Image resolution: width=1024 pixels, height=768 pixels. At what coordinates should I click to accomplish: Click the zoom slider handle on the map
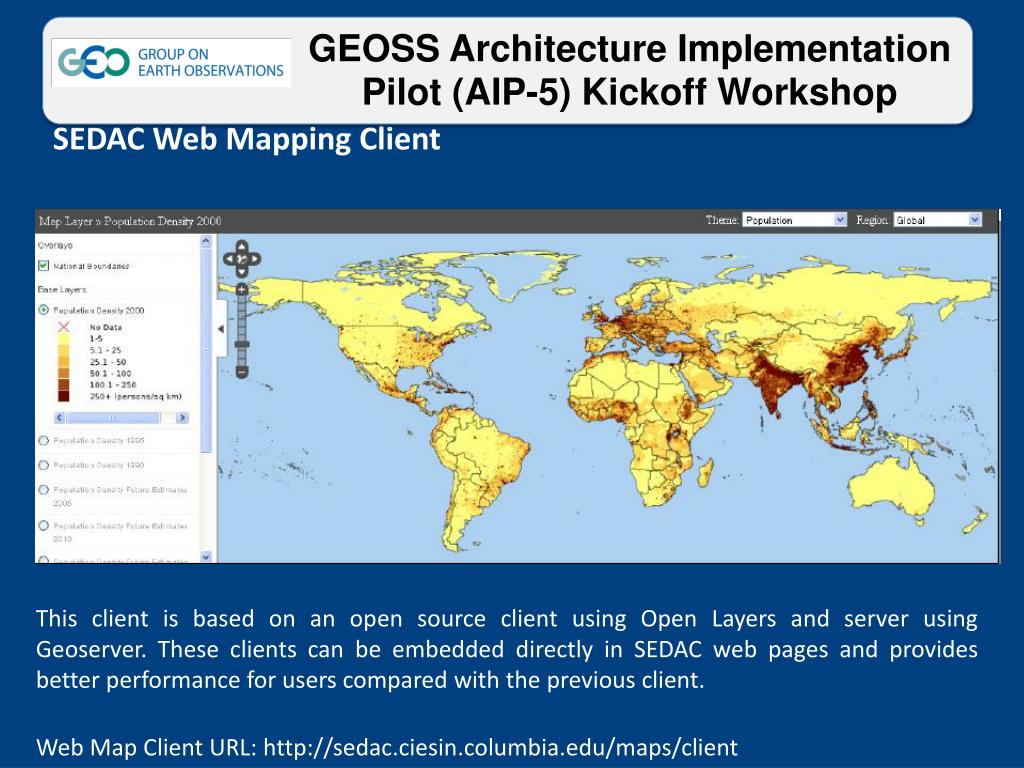[242, 344]
